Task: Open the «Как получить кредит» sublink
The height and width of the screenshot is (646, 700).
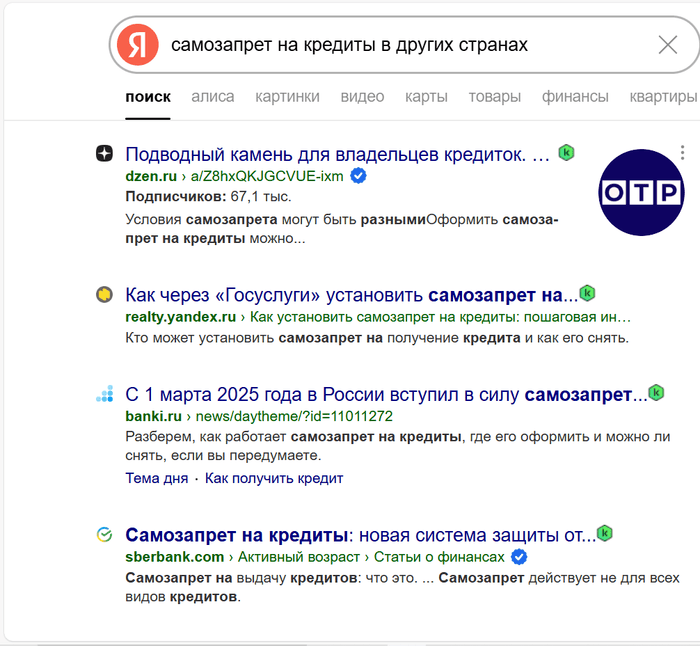Action: pos(274,478)
